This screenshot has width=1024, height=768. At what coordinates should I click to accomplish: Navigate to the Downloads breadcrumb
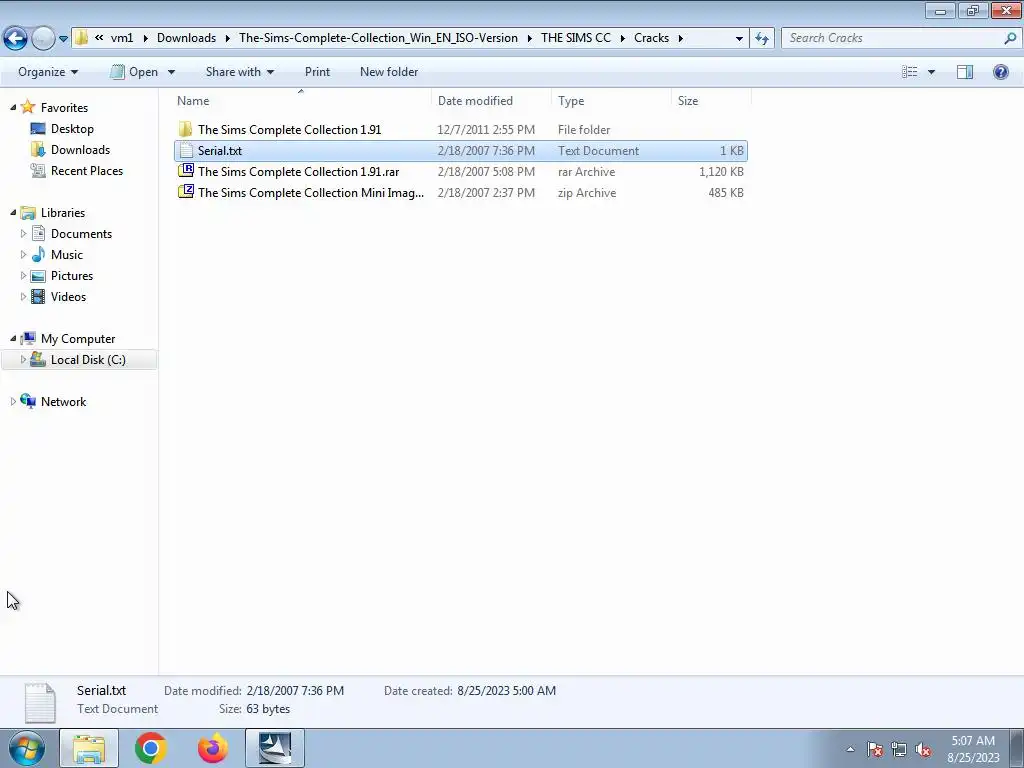tap(186, 38)
